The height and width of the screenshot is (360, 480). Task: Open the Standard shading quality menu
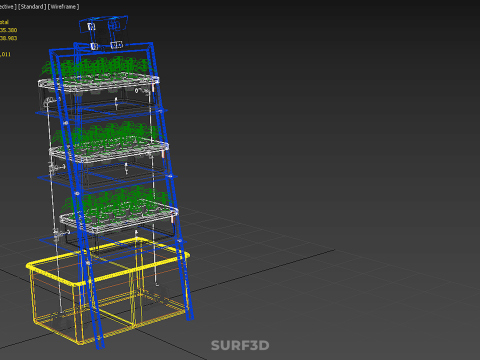[x=32, y=7]
